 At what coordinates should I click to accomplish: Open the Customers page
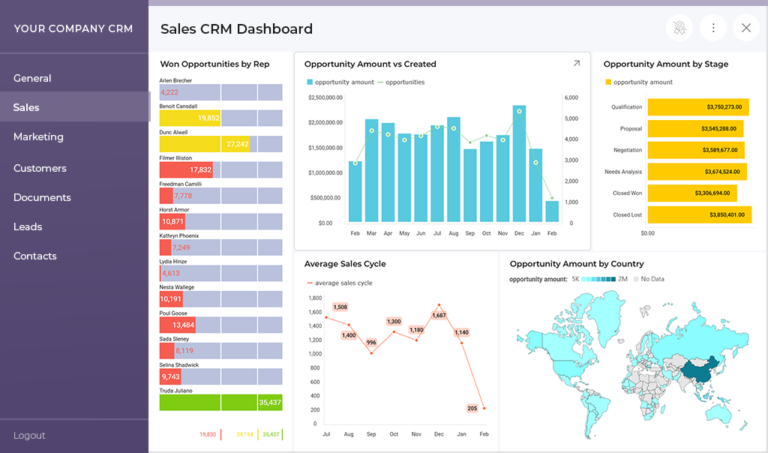(x=40, y=168)
